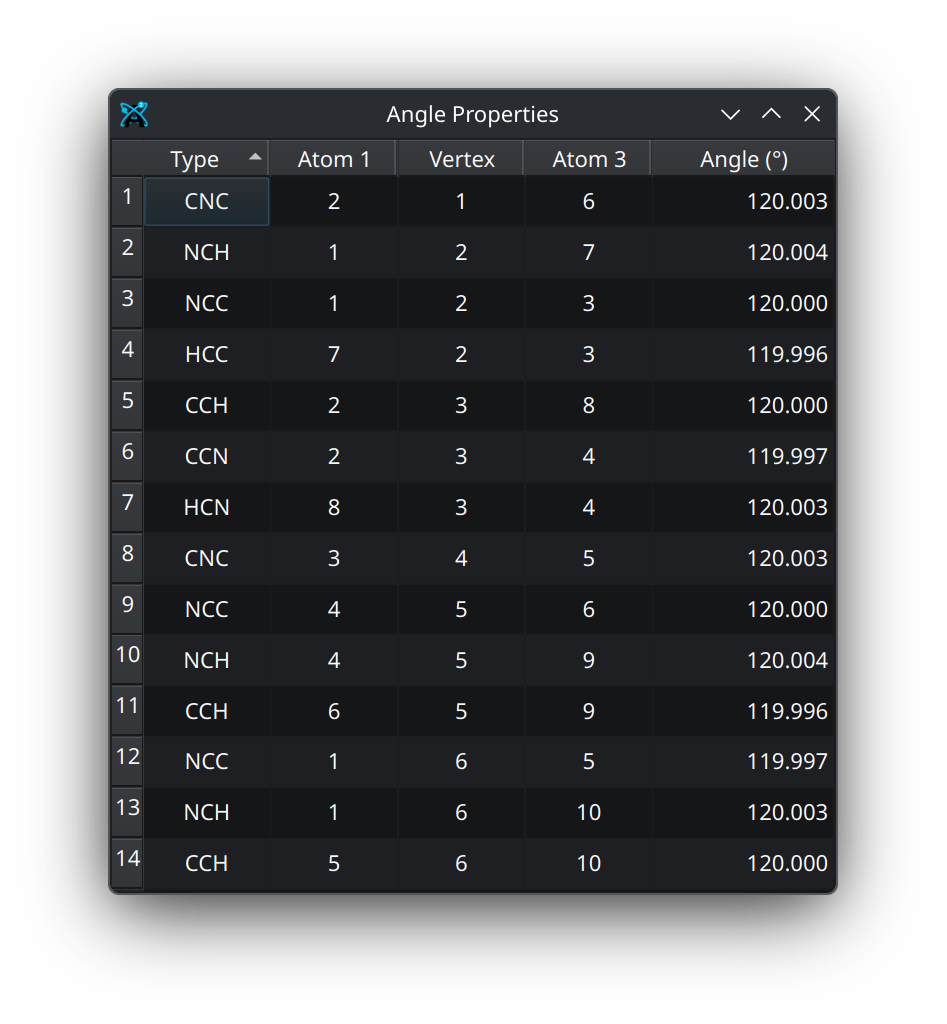Select the CNC cell in row 1
The width and height of the screenshot is (947, 1024).
[207, 202]
